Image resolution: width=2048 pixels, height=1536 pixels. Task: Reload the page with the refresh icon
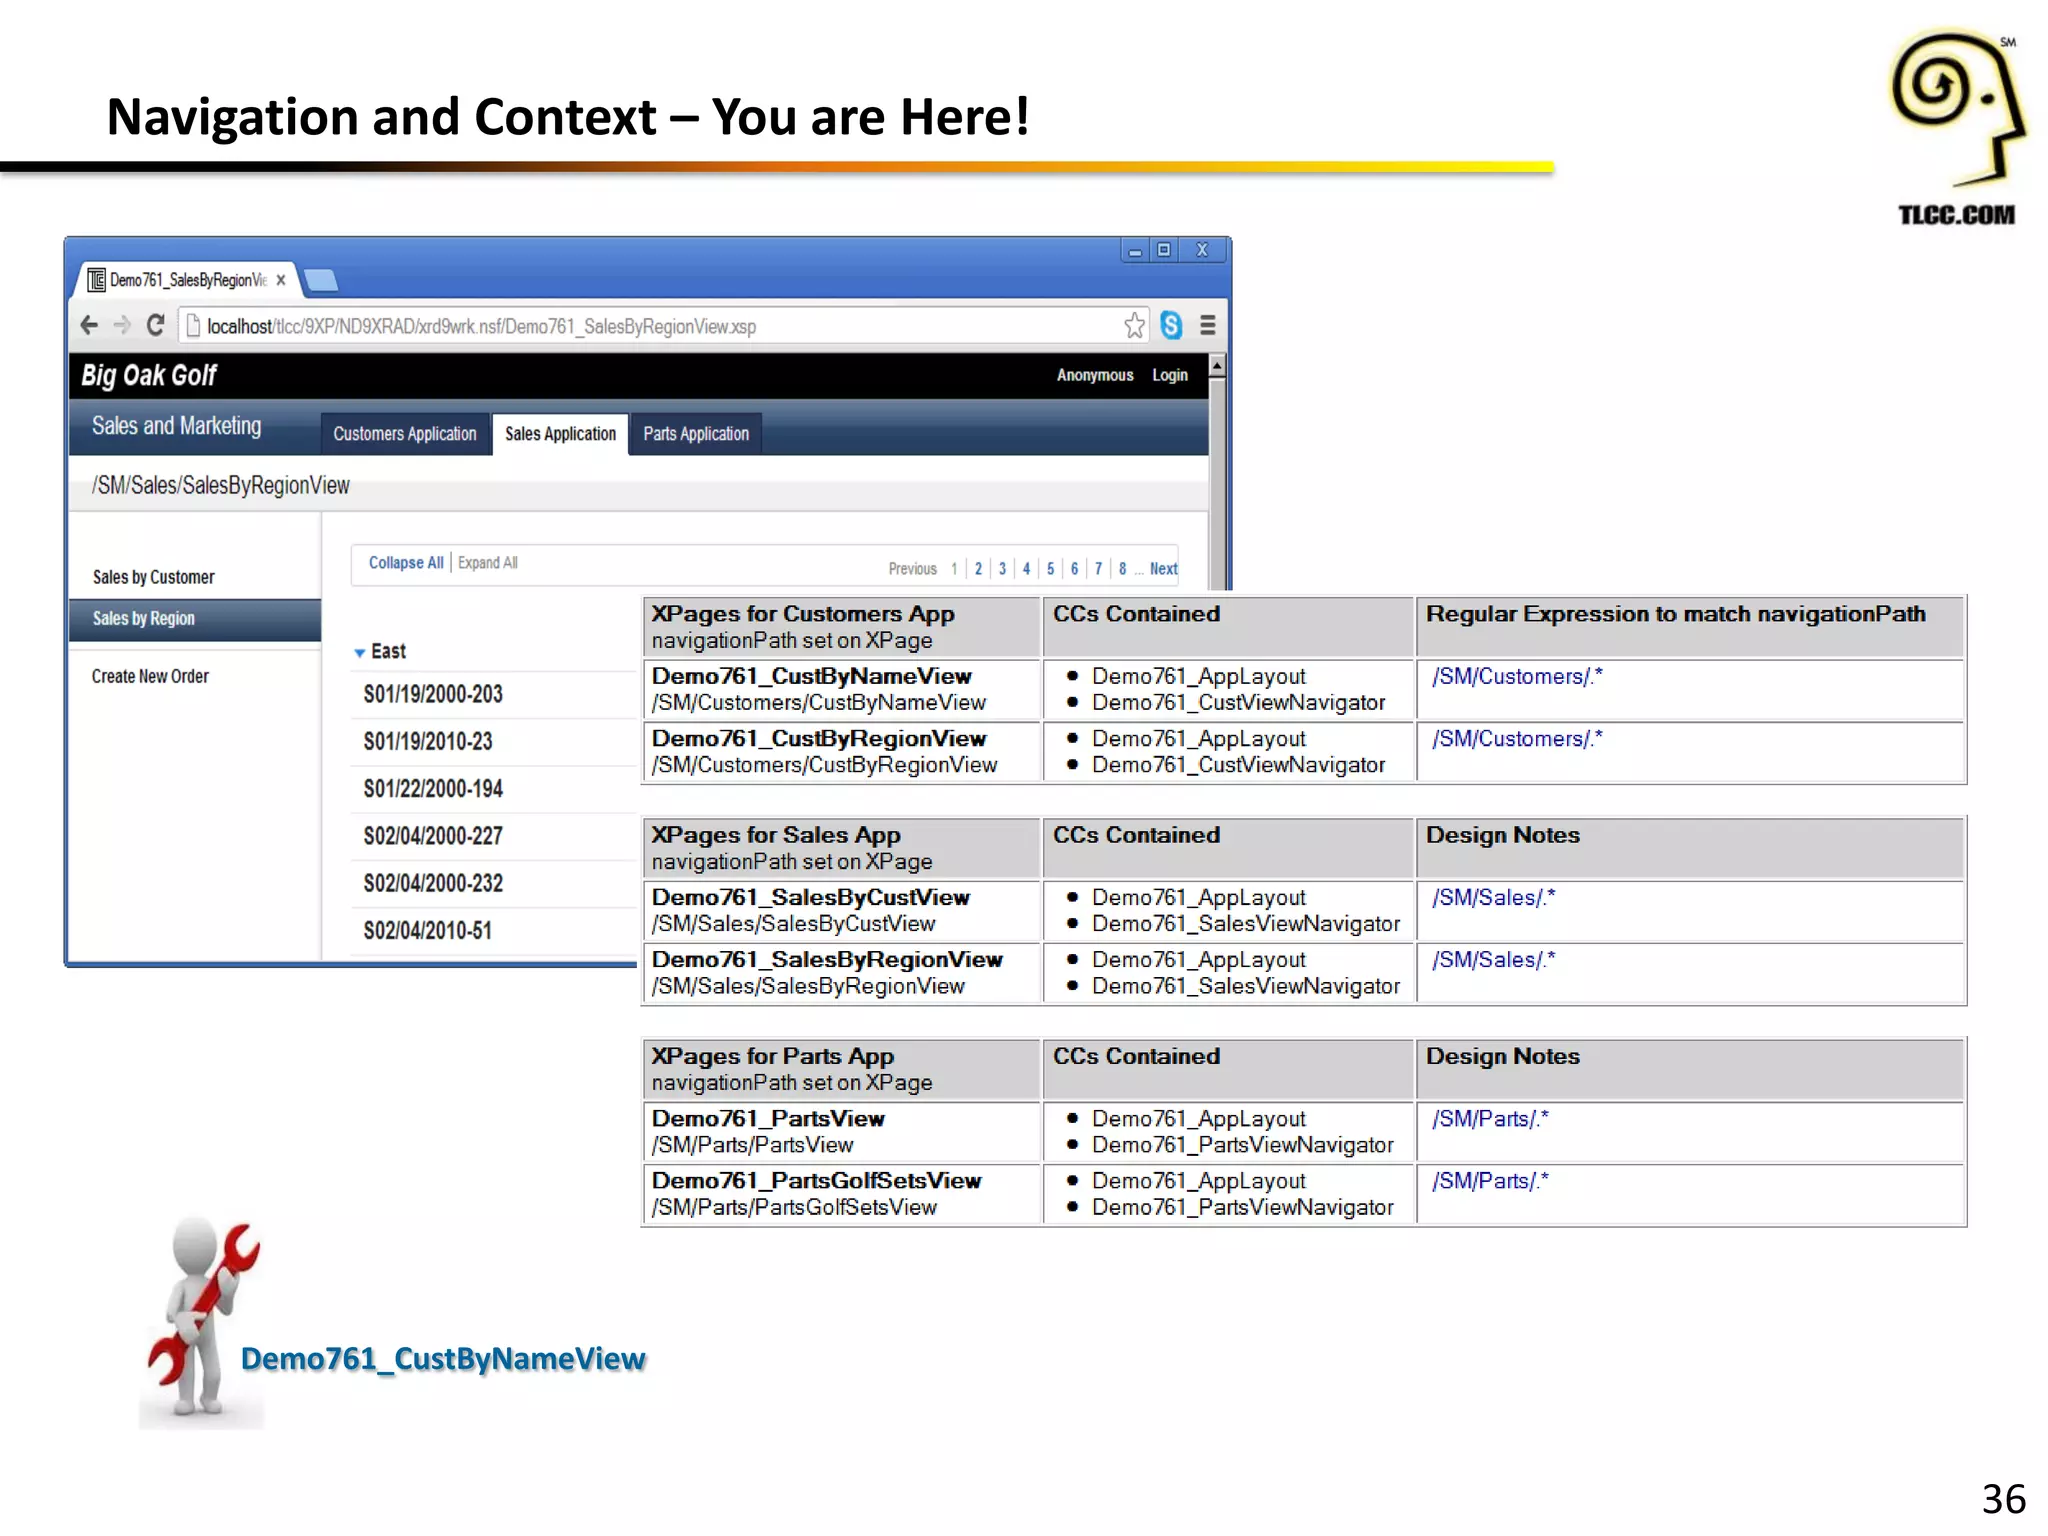tap(156, 325)
